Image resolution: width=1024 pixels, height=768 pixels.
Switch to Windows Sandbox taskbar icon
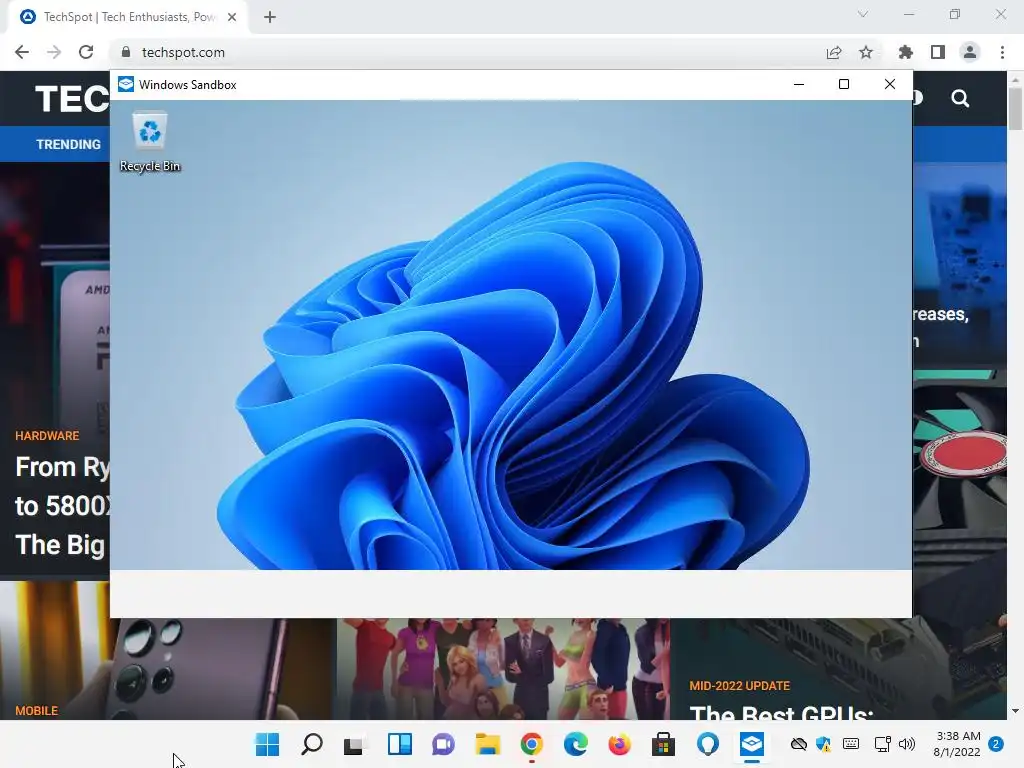(752, 744)
